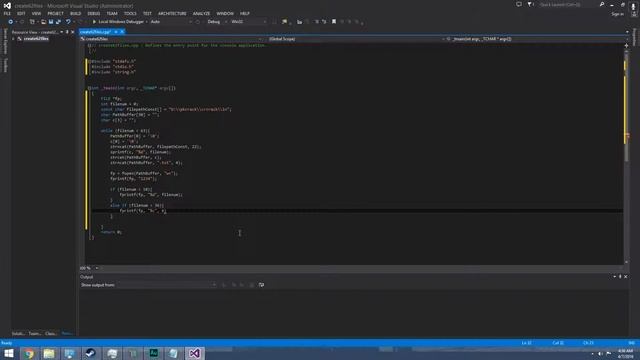Switch to the Class View bottom tab
The width and height of the screenshot is (640, 360).
tap(51, 333)
